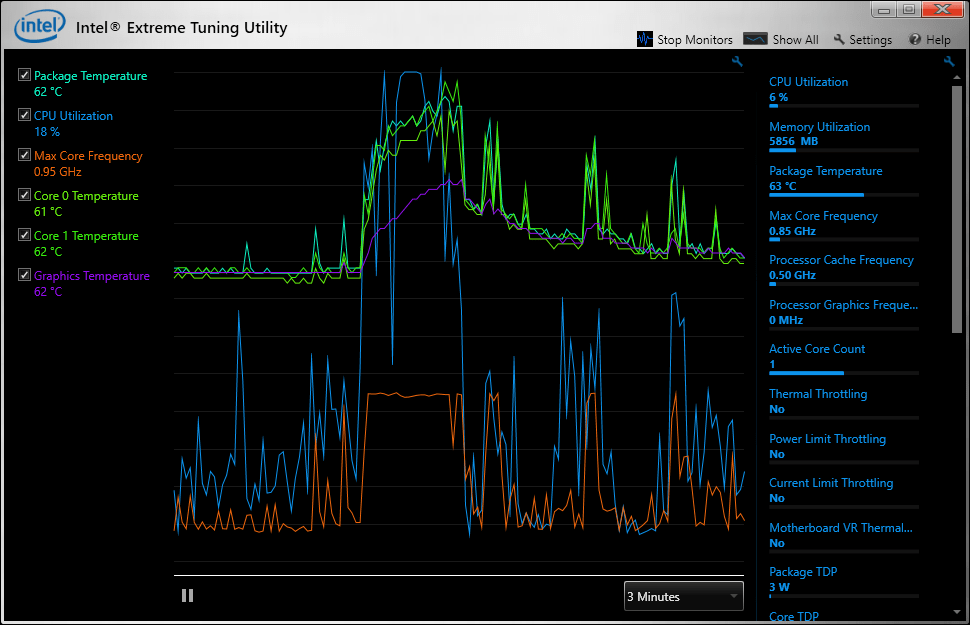The image size is (970, 625).
Task: Click the Show All graph icon
Action: point(755,39)
